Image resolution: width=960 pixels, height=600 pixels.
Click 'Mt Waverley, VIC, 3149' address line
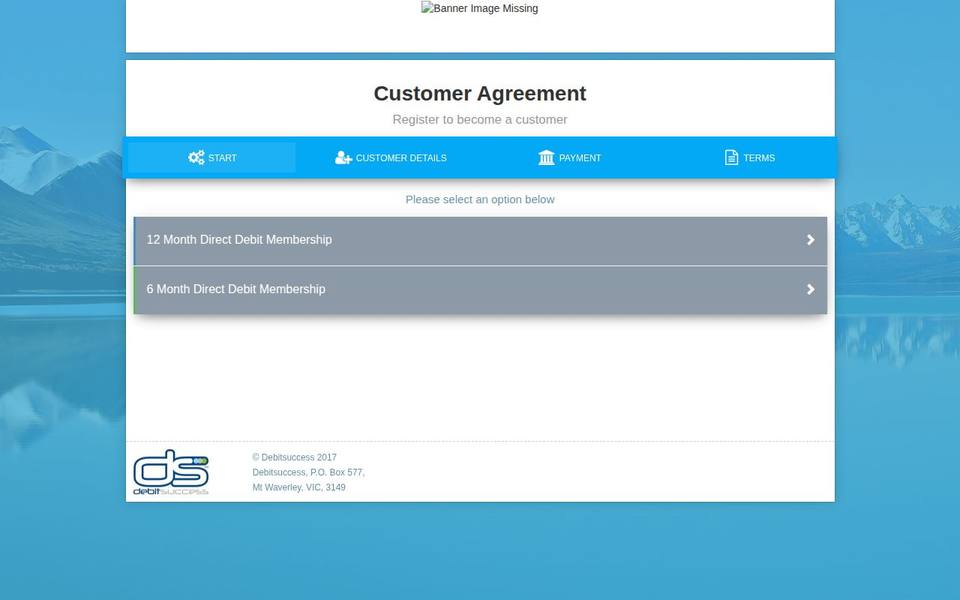coord(299,487)
